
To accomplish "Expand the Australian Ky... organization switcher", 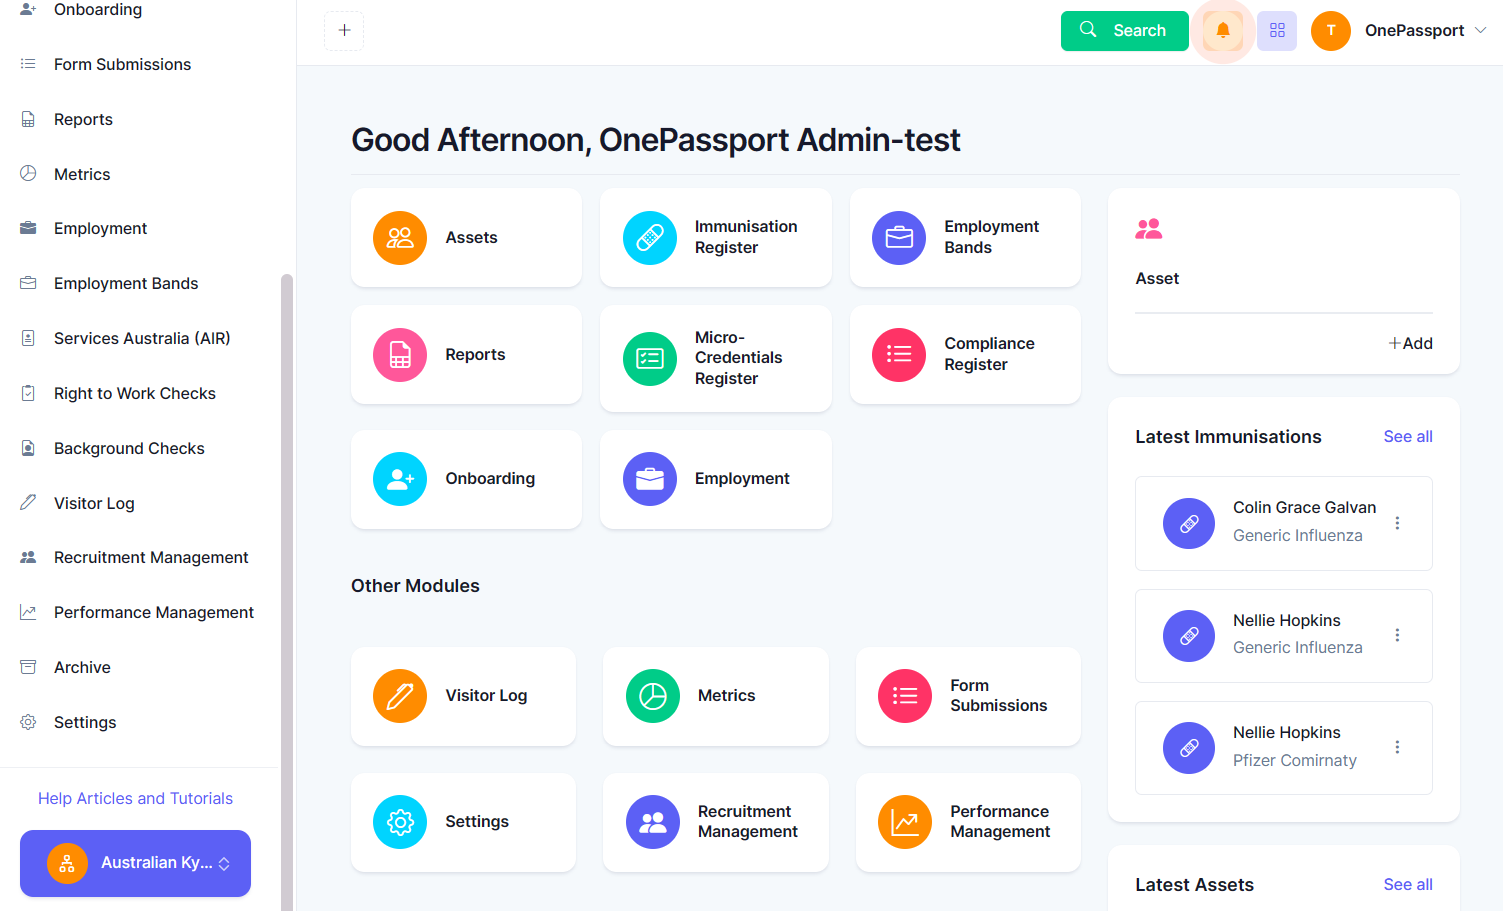I will point(135,863).
